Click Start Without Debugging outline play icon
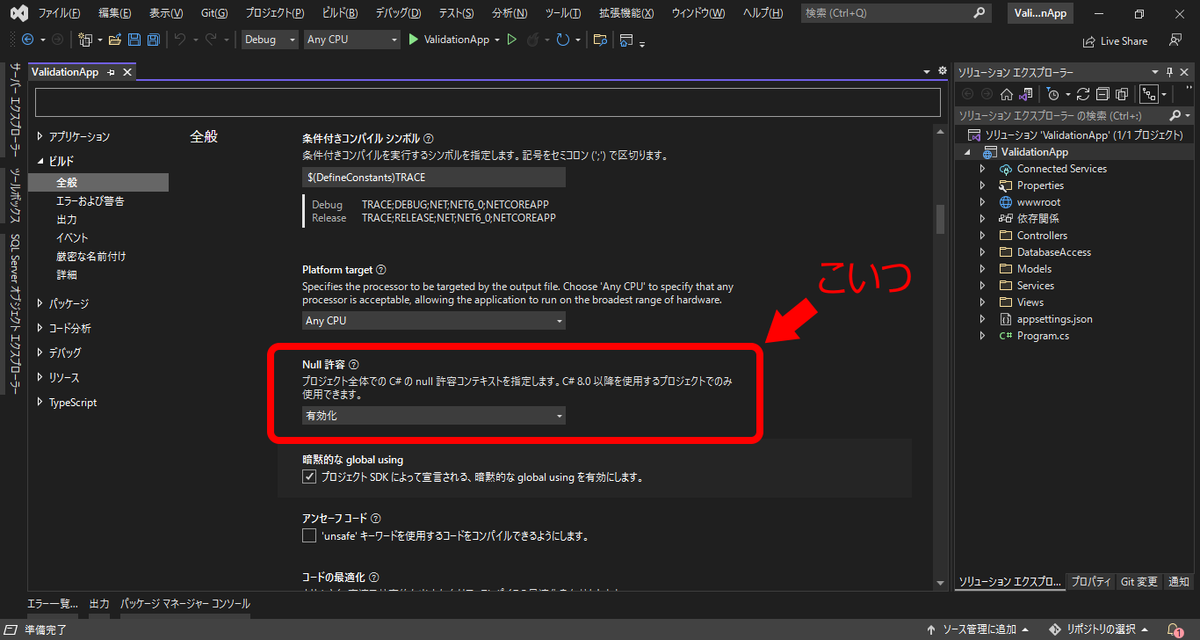1200x640 pixels. coord(511,40)
